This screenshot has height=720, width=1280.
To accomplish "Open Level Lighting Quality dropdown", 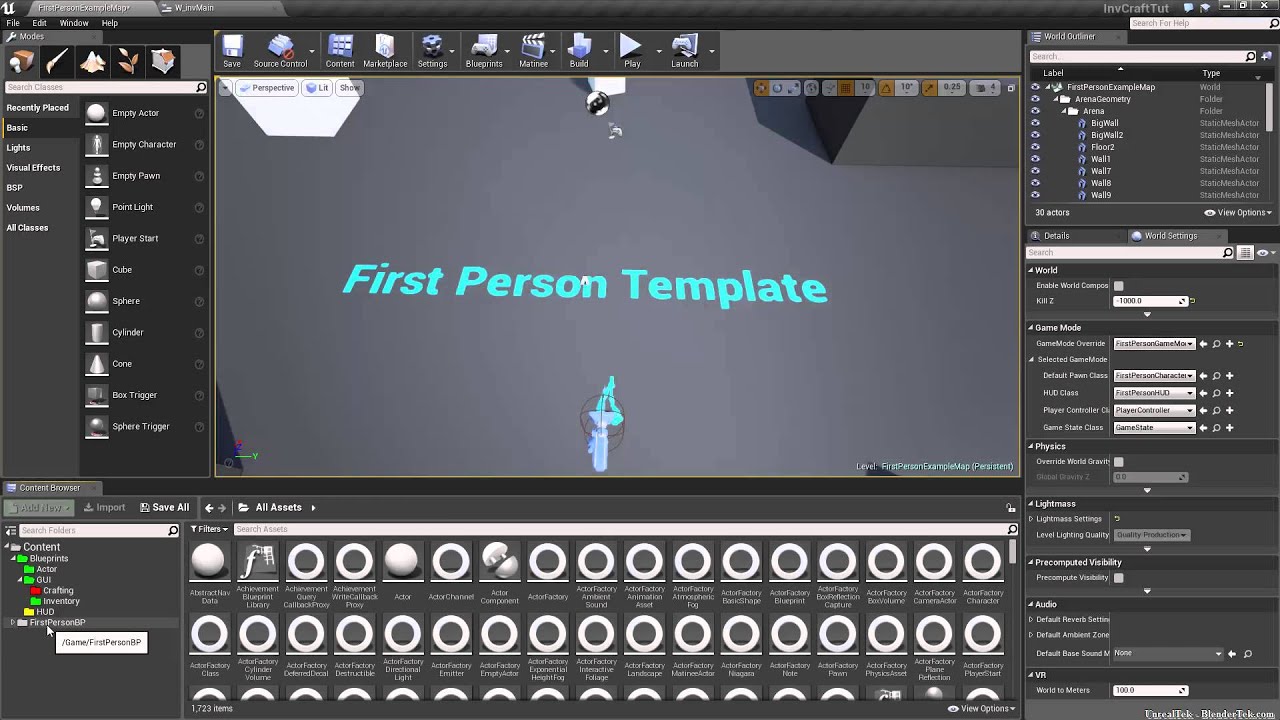I will (1151, 535).
